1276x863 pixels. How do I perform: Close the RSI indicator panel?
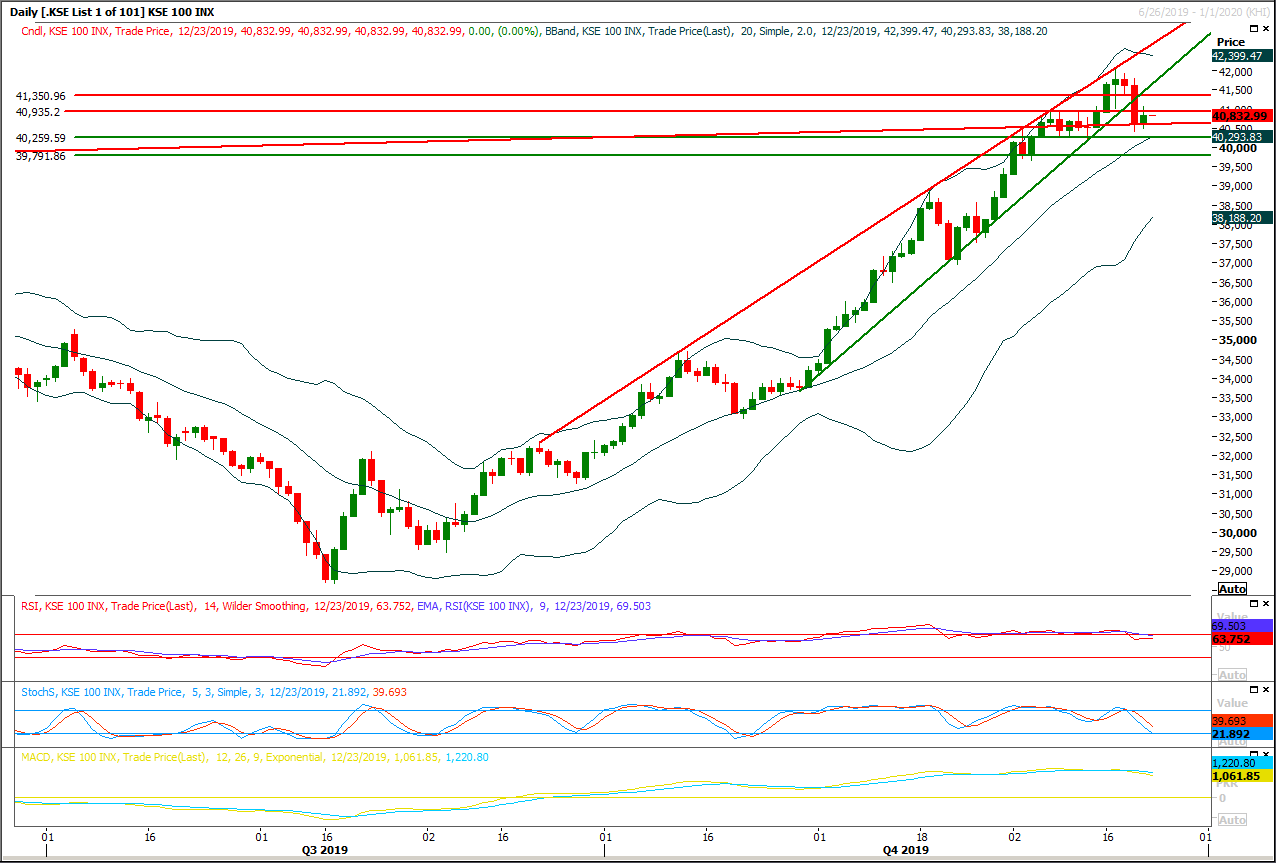(x=1266, y=604)
